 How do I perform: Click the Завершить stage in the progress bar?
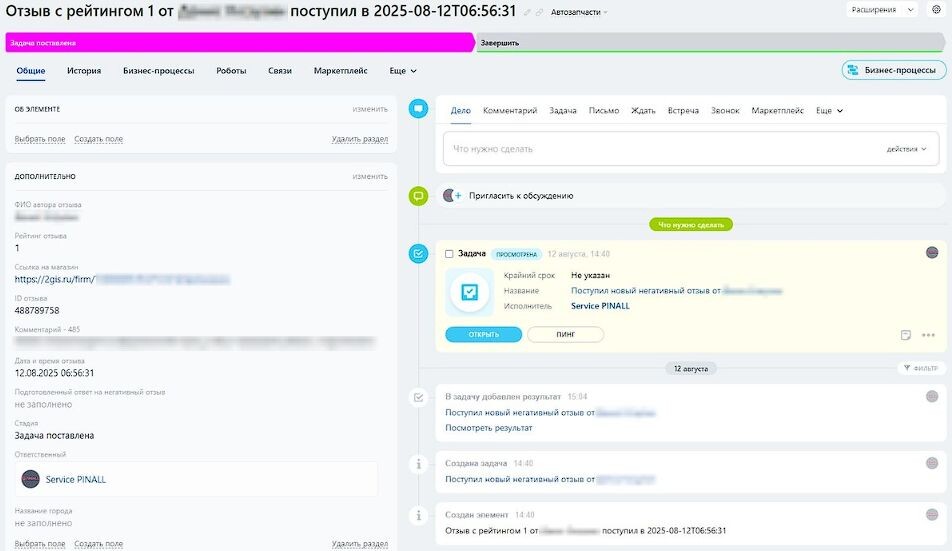pos(500,43)
